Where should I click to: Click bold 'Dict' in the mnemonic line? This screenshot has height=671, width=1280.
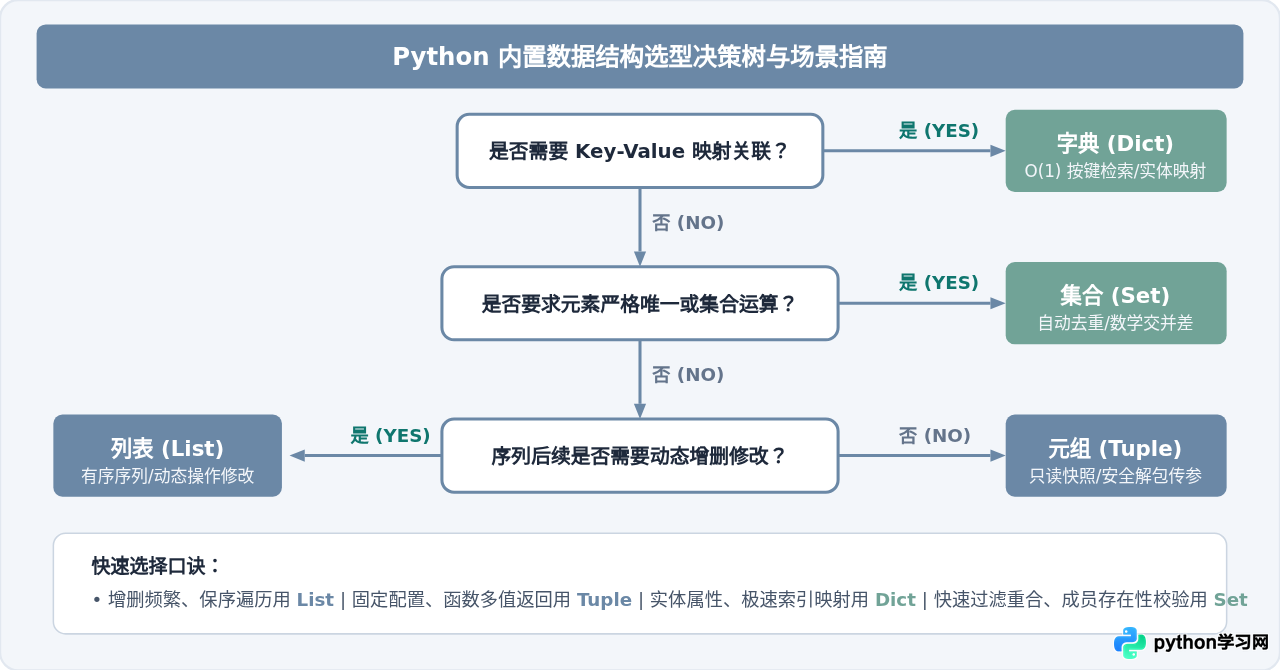pos(895,600)
